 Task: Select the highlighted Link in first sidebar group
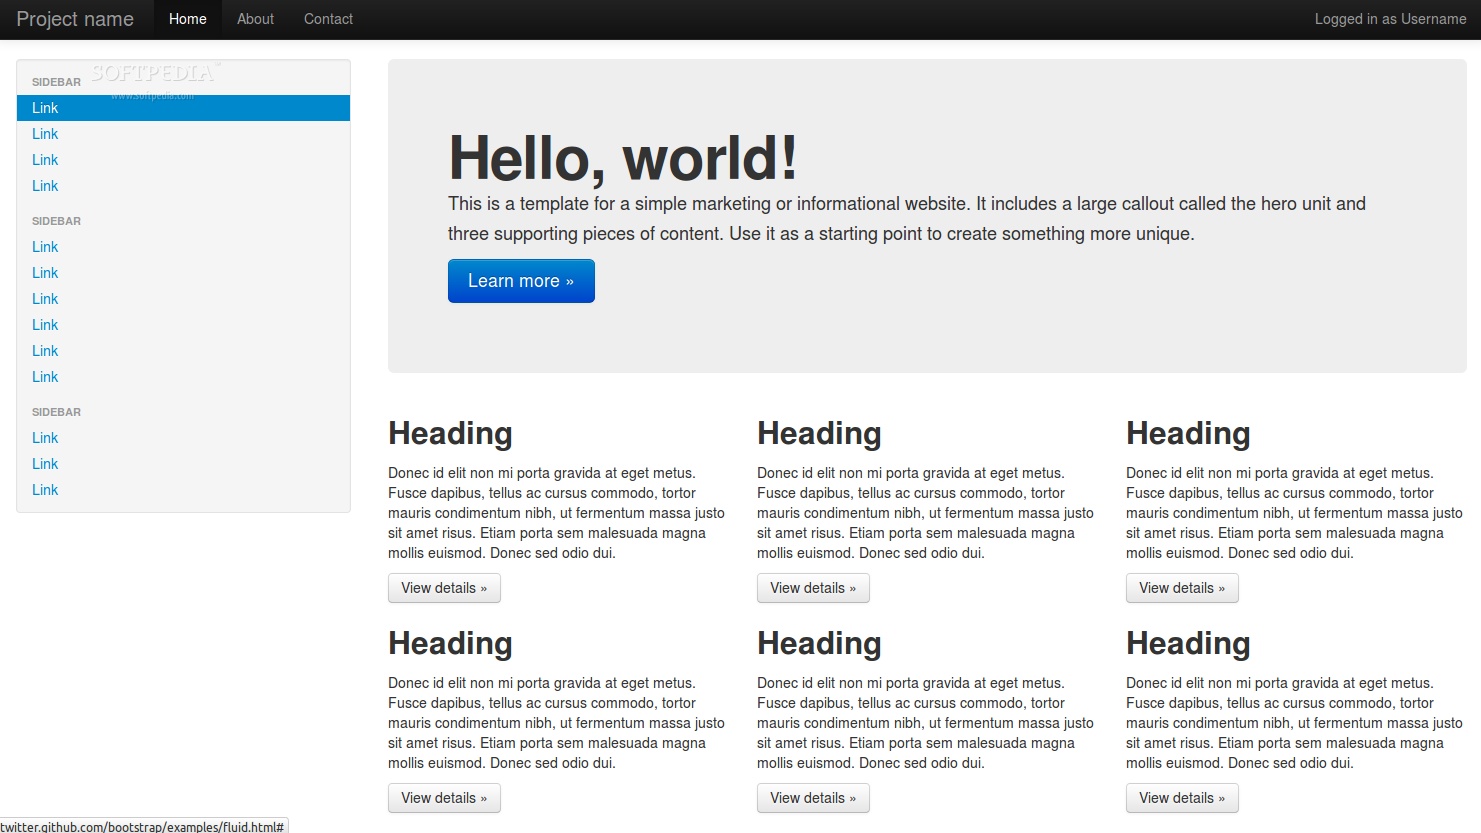(45, 108)
